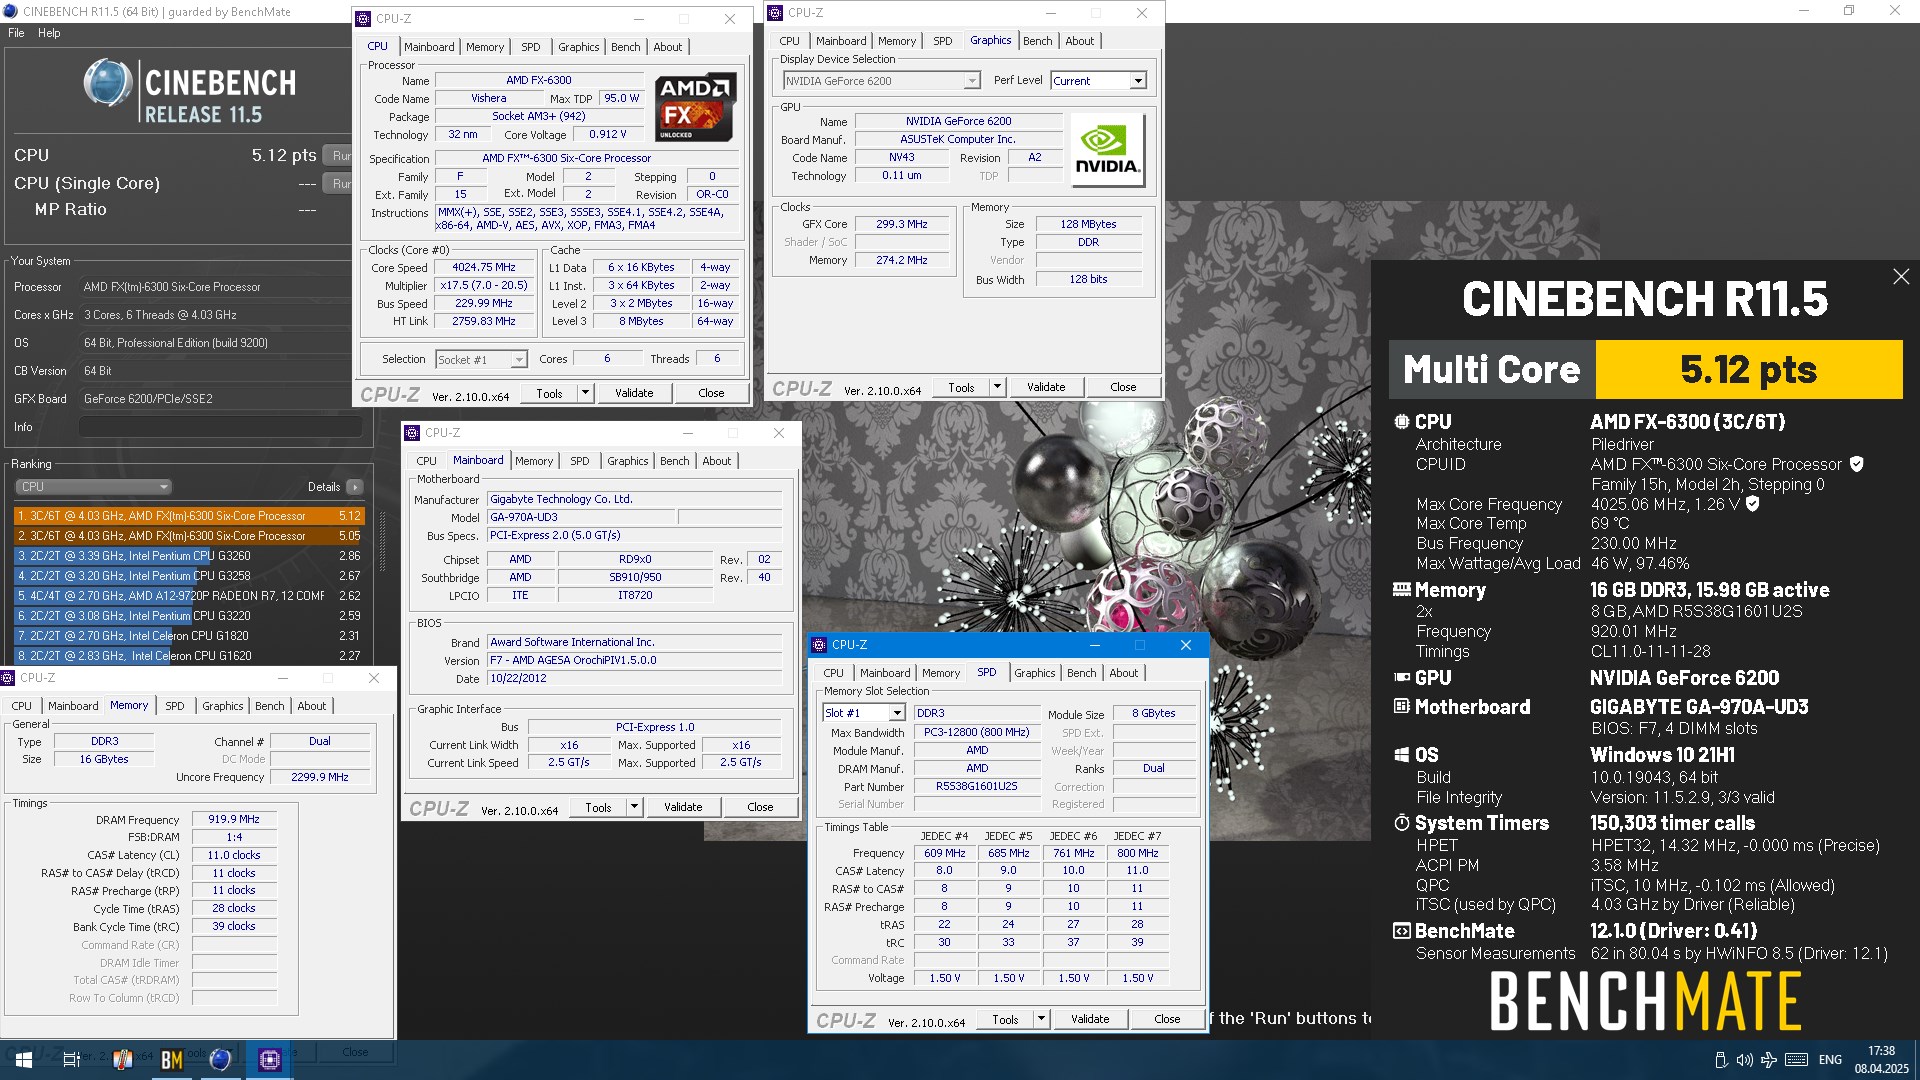Screen dimensions: 1920x1080
Task: Switch to BenchMate via the BM taskbar icon
Action: [x=172, y=1059]
